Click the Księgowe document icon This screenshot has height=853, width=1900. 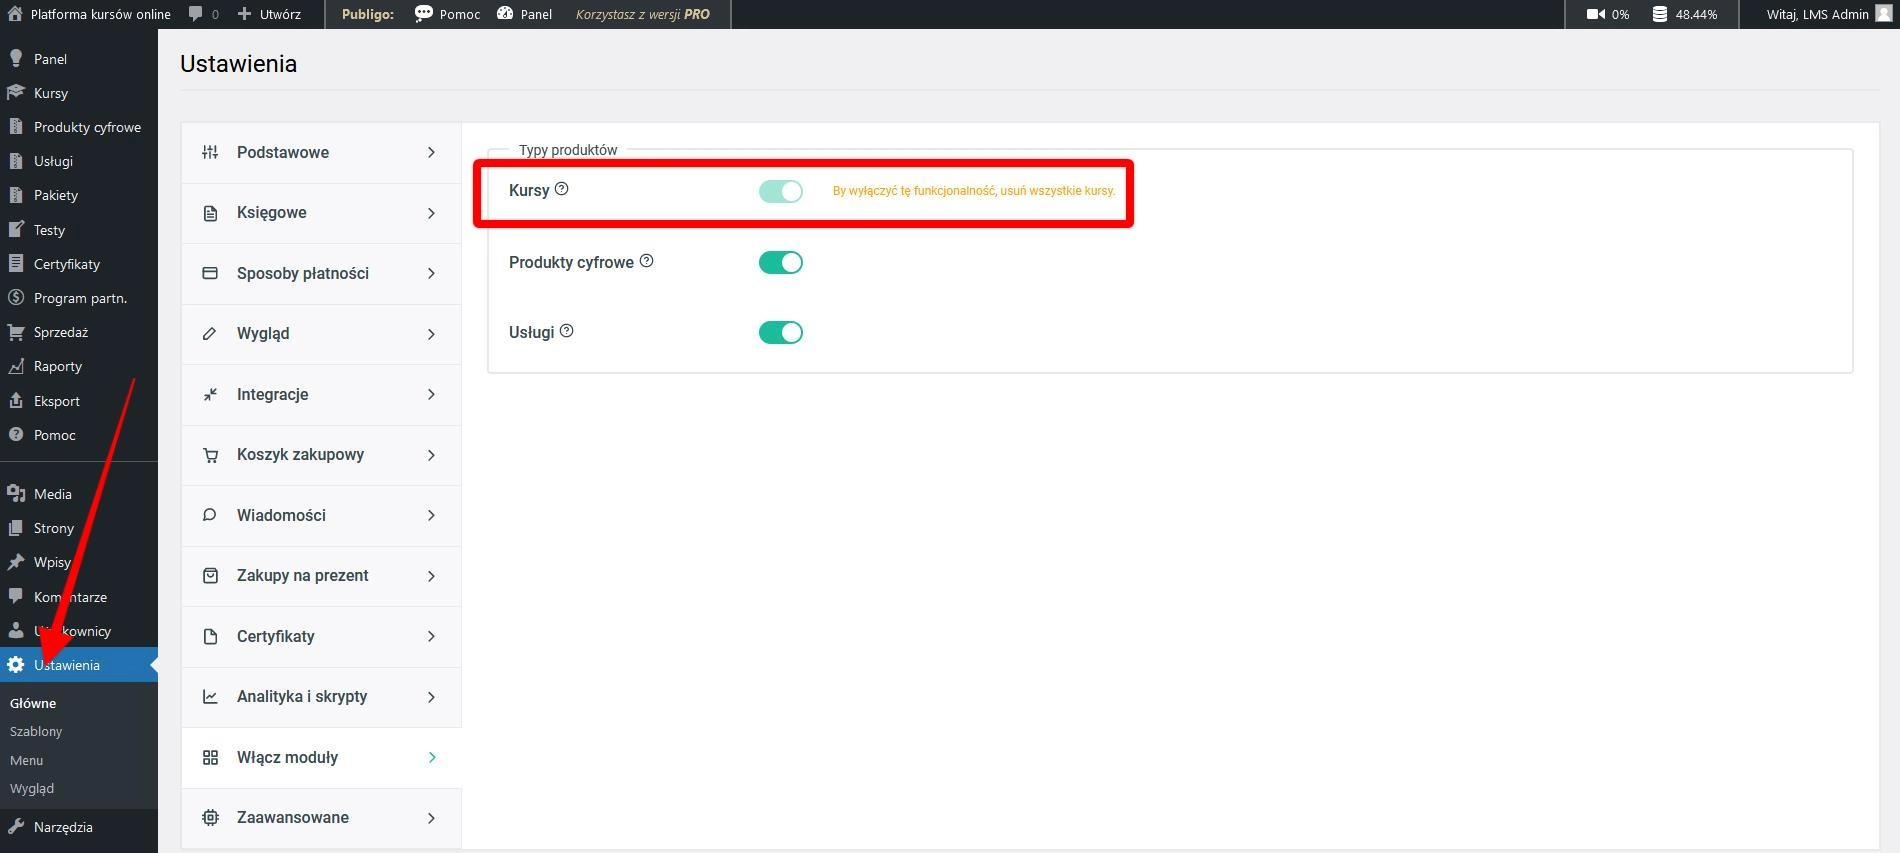click(210, 213)
